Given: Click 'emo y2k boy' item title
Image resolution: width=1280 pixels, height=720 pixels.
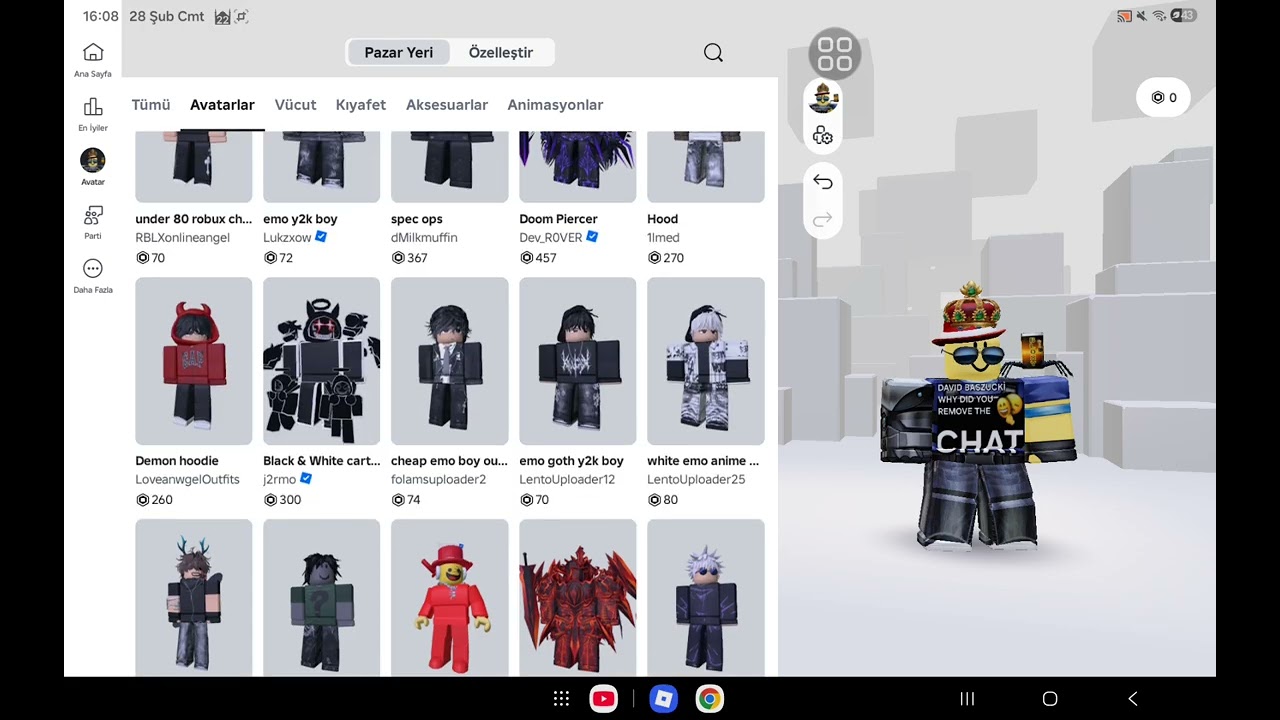Looking at the screenshot, I should (300, 219).
